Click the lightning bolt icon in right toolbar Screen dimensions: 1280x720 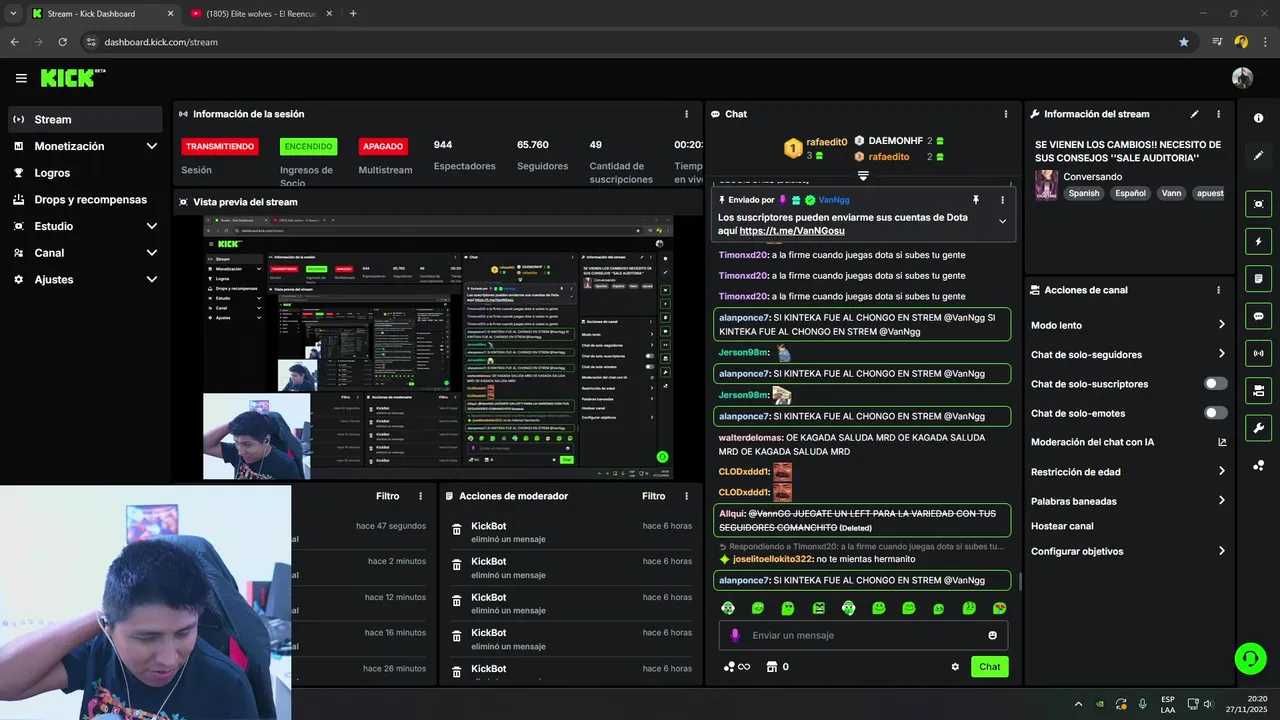[x=1258, y=242]
